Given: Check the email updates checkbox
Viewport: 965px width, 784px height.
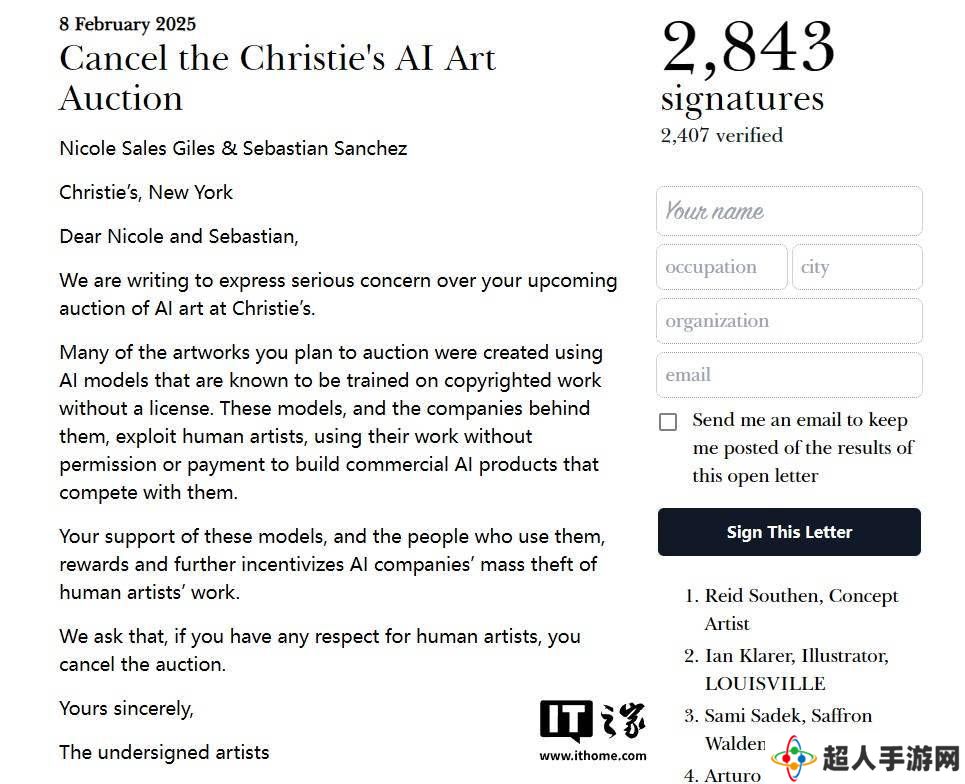Looking at the screenshot, I should 668,422.
